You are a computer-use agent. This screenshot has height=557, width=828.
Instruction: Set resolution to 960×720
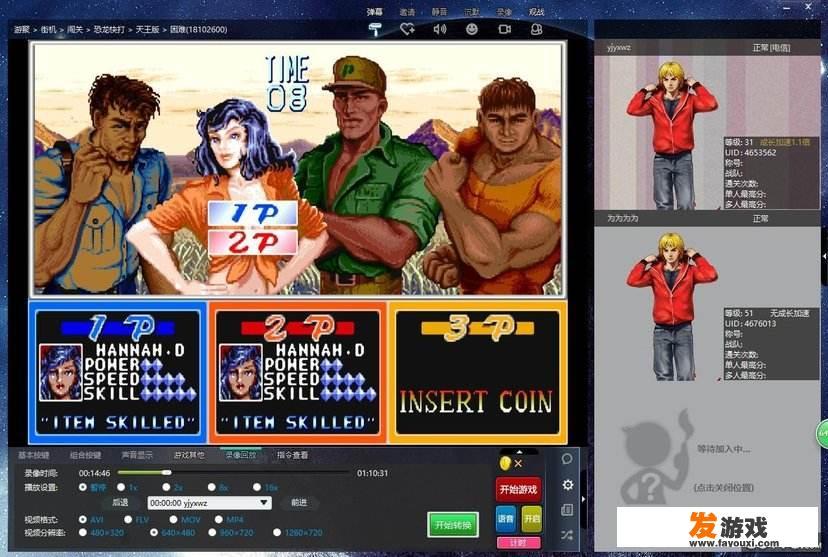coord(212,533)
